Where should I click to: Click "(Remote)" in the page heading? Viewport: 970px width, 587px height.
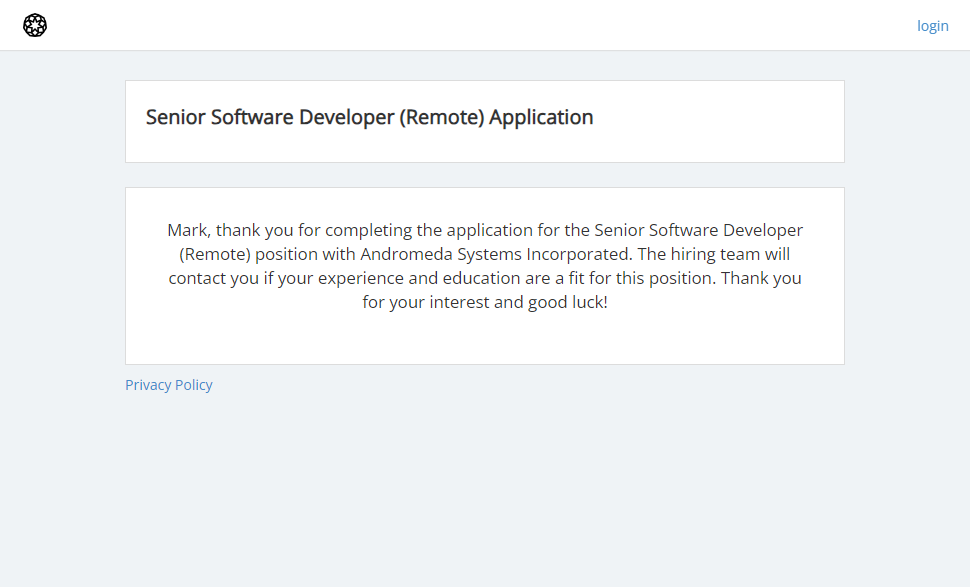442,117
